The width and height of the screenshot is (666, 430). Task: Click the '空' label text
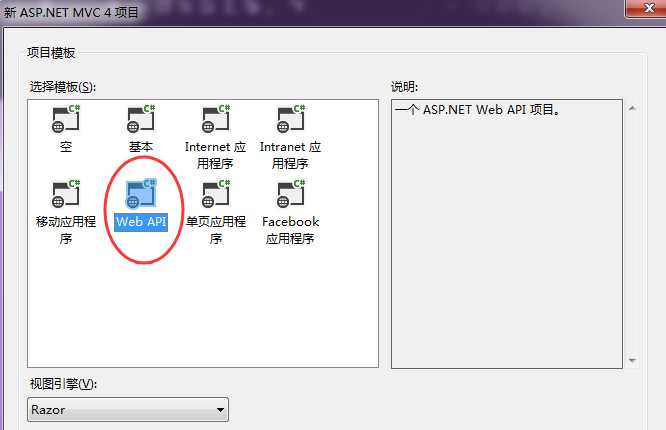(66, 147)
